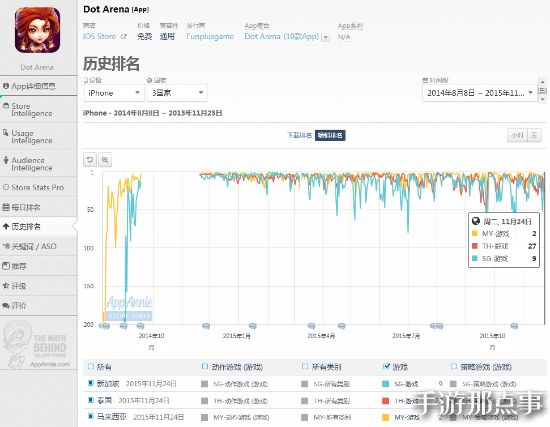
Task: Switch to the 畅销排名 tab
Action: click(330, 135)
